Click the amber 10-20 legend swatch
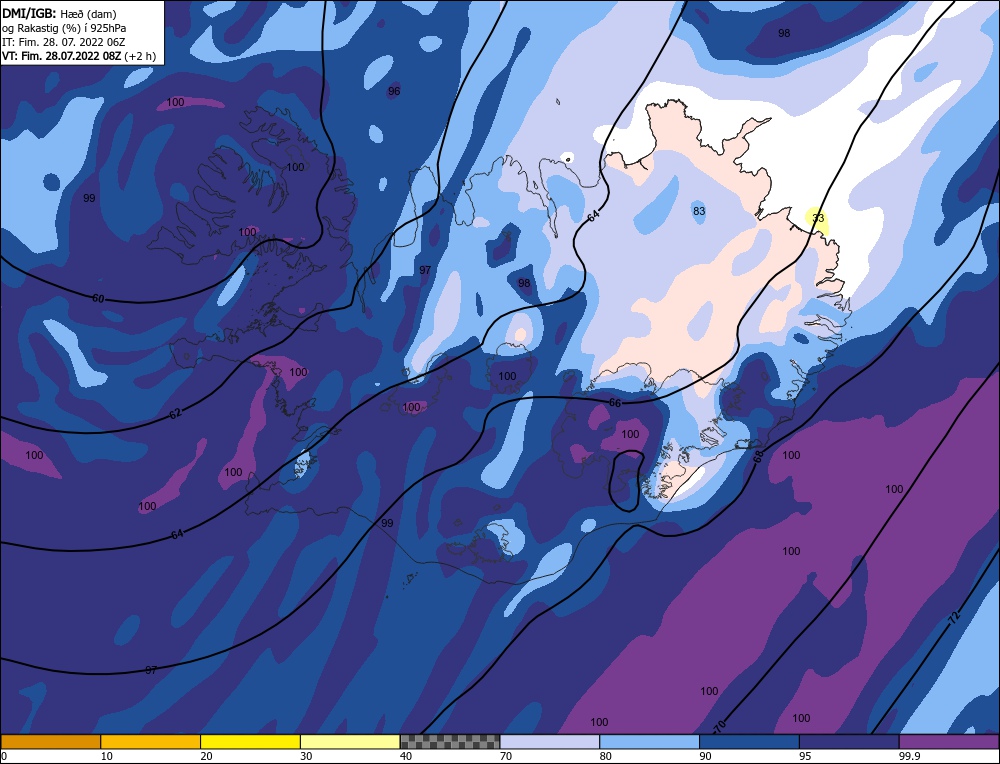Screen dimensions: 1000x764 point(151,741)
